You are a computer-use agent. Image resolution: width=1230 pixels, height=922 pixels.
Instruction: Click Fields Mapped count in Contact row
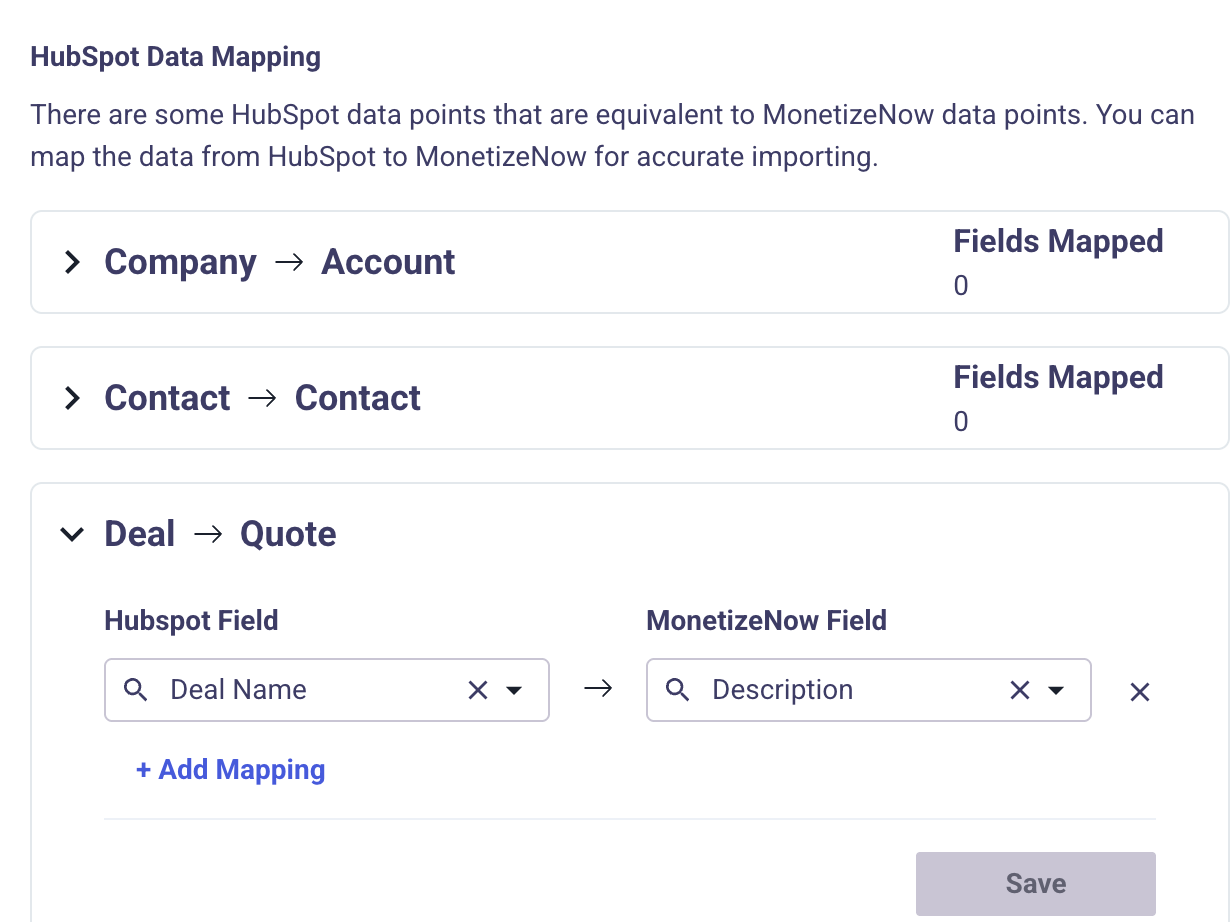[x=961, y=423]
